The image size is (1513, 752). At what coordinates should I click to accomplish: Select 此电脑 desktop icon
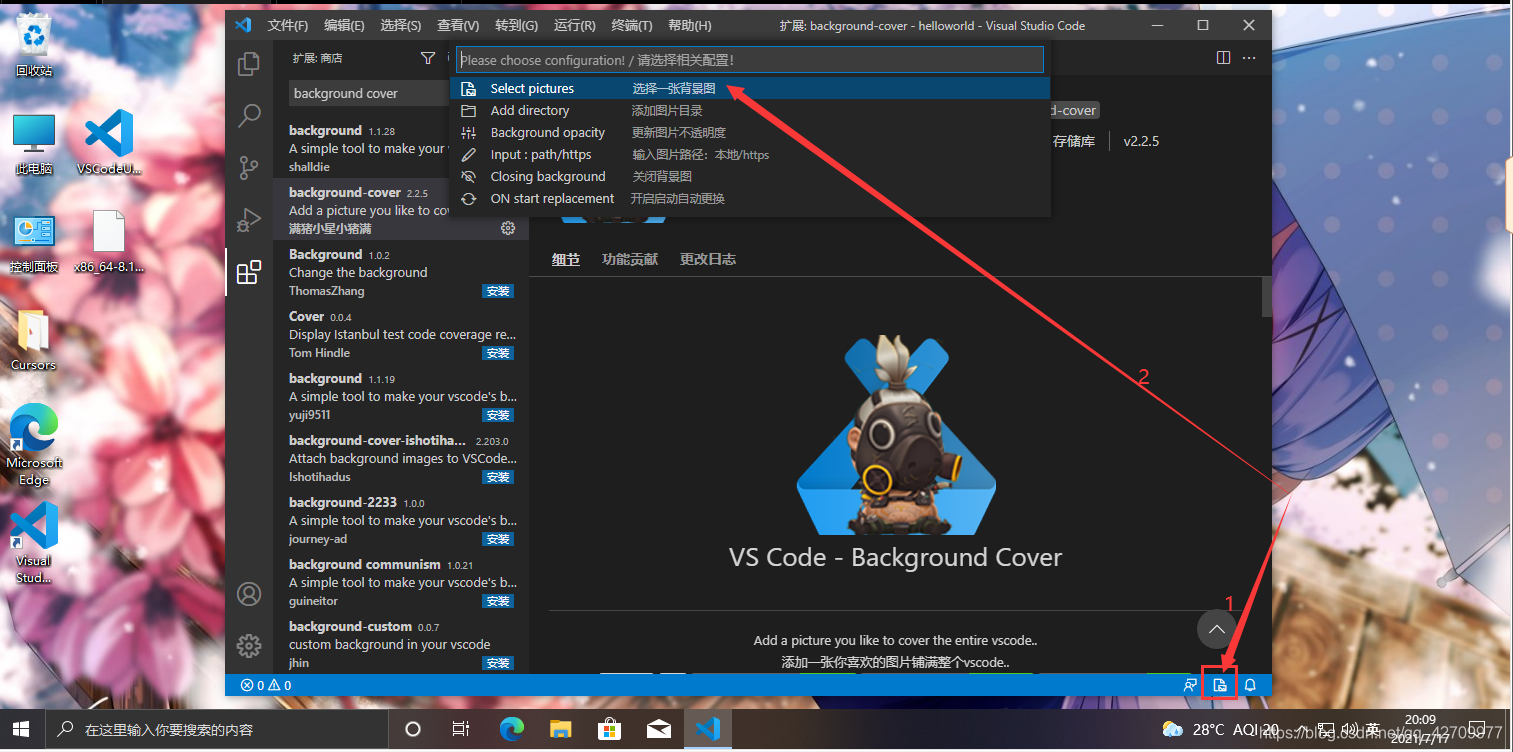pyautogui.click(x=34, y=143)
